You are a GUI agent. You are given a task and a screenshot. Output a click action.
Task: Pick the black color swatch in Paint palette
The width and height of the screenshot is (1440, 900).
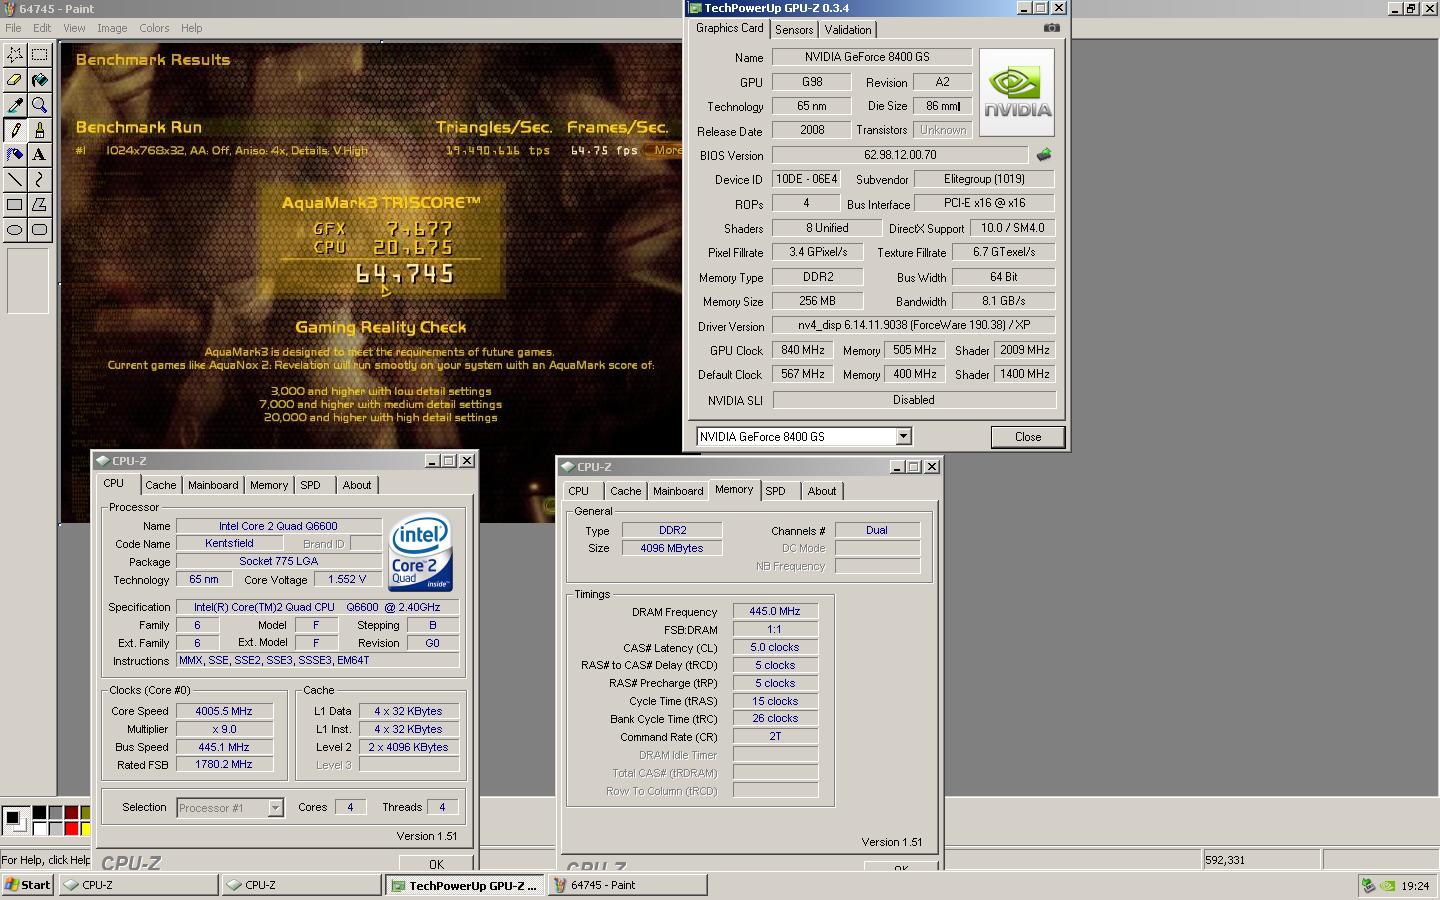[x=39, y=812]
